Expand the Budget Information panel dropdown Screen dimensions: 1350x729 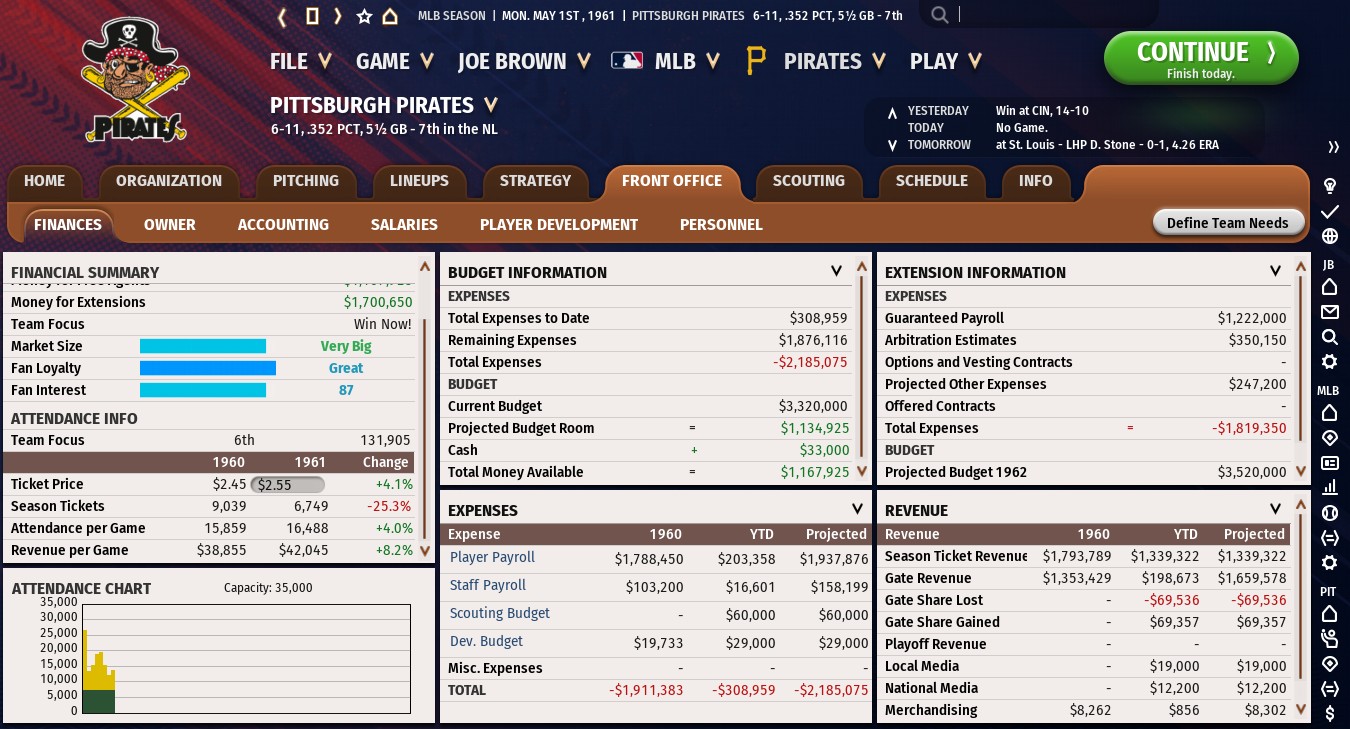(x=837, y=271)
